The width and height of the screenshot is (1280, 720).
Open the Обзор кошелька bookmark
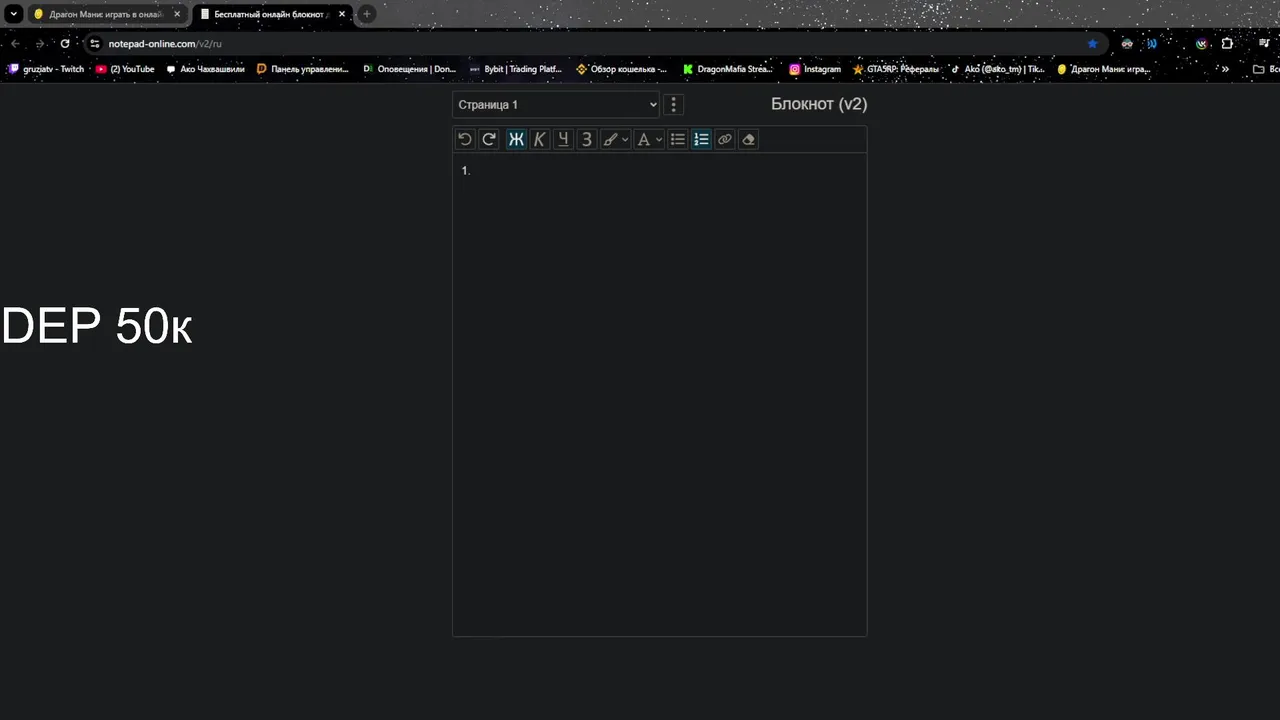622,69
